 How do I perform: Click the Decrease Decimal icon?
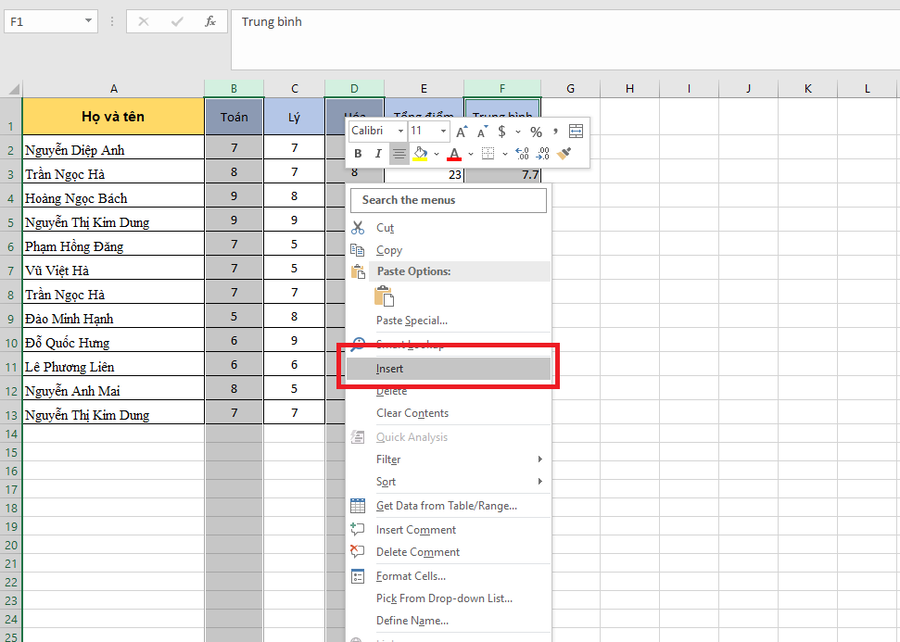point(543,154)
